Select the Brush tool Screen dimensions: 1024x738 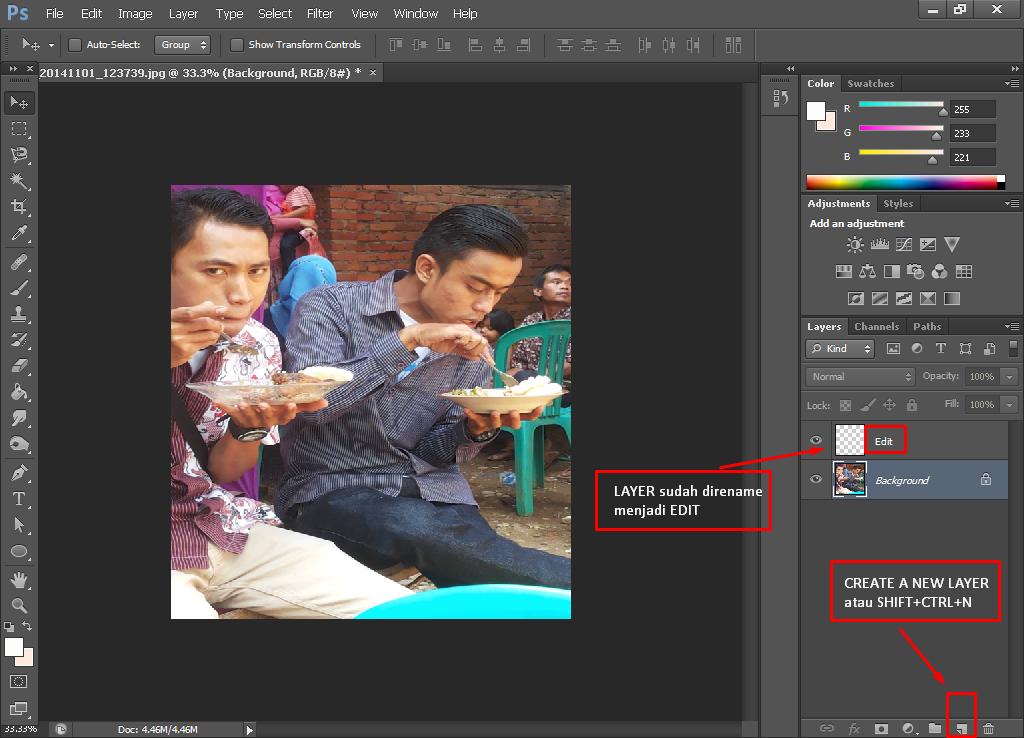pos(19,288)
